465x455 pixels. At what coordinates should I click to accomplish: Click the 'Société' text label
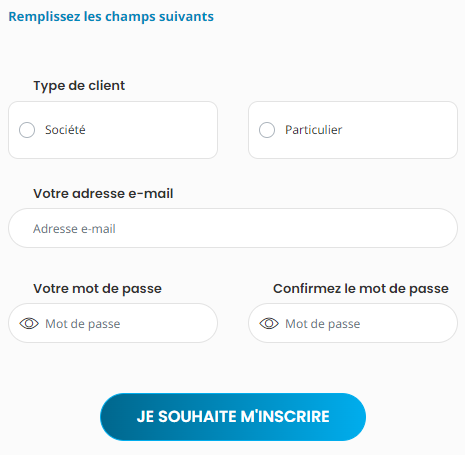pyautogui.click(x=65, y=130)
